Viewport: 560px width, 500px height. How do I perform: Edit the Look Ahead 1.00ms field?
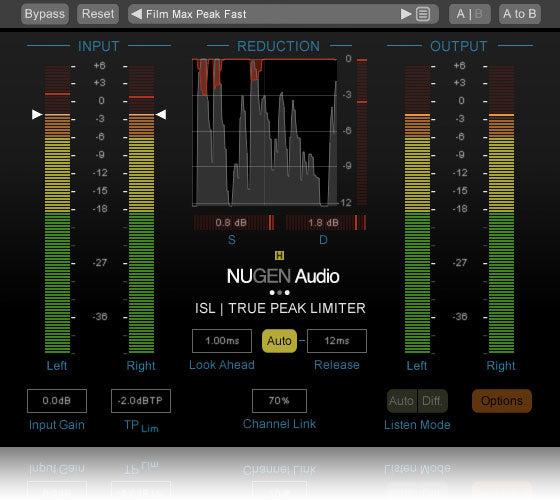point(222,341)
